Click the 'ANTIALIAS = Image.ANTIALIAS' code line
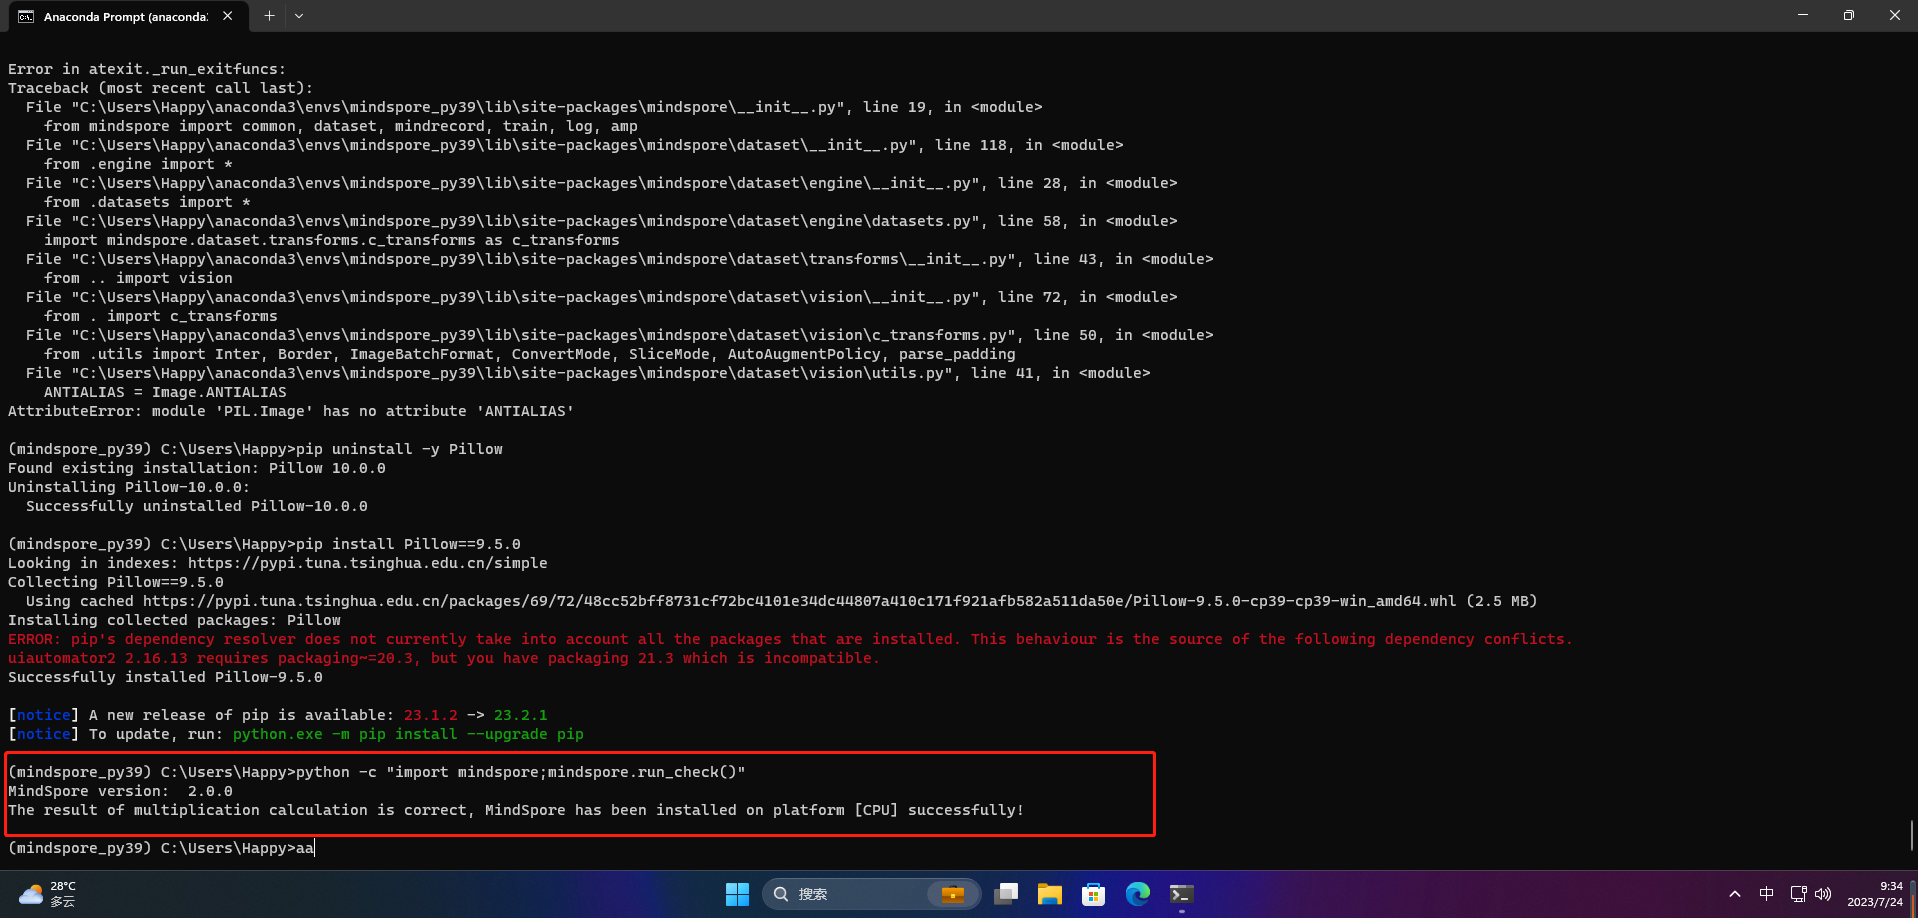This screenshot has width=1918, height=918. (165, 392)
